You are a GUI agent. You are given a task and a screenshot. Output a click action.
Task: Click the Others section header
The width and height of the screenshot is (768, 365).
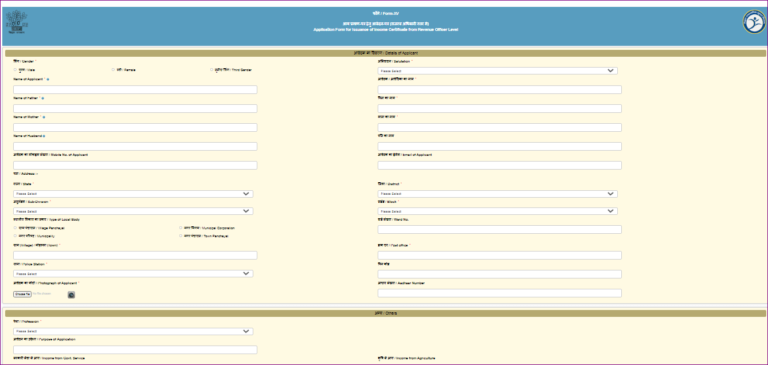point(385,313)
